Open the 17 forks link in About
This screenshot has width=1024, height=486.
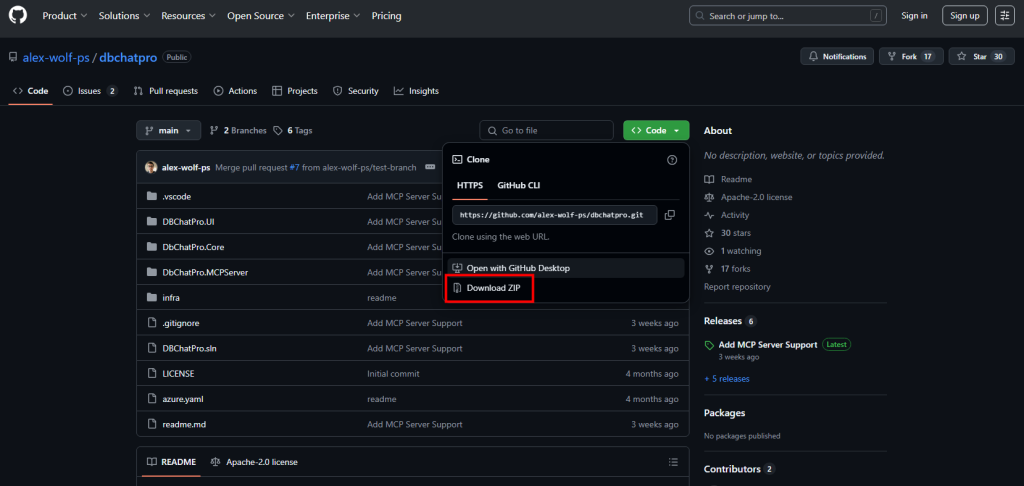(735, 268)
